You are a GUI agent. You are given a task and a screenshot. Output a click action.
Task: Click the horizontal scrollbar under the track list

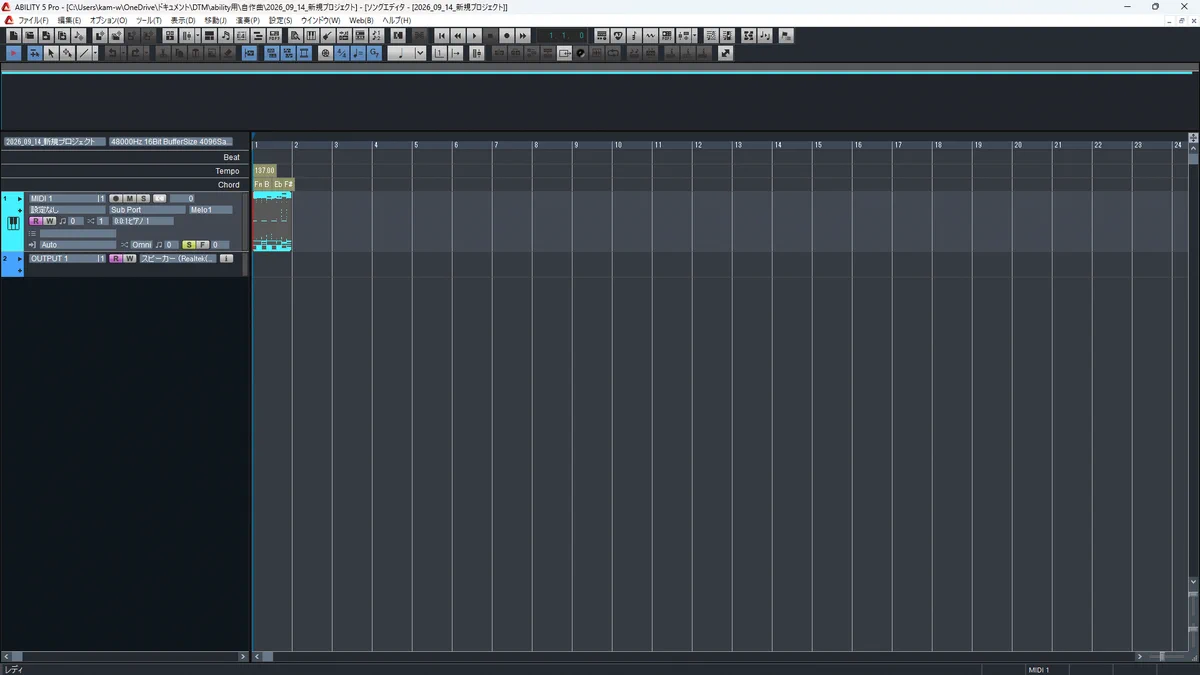click(x=124, y=657)
